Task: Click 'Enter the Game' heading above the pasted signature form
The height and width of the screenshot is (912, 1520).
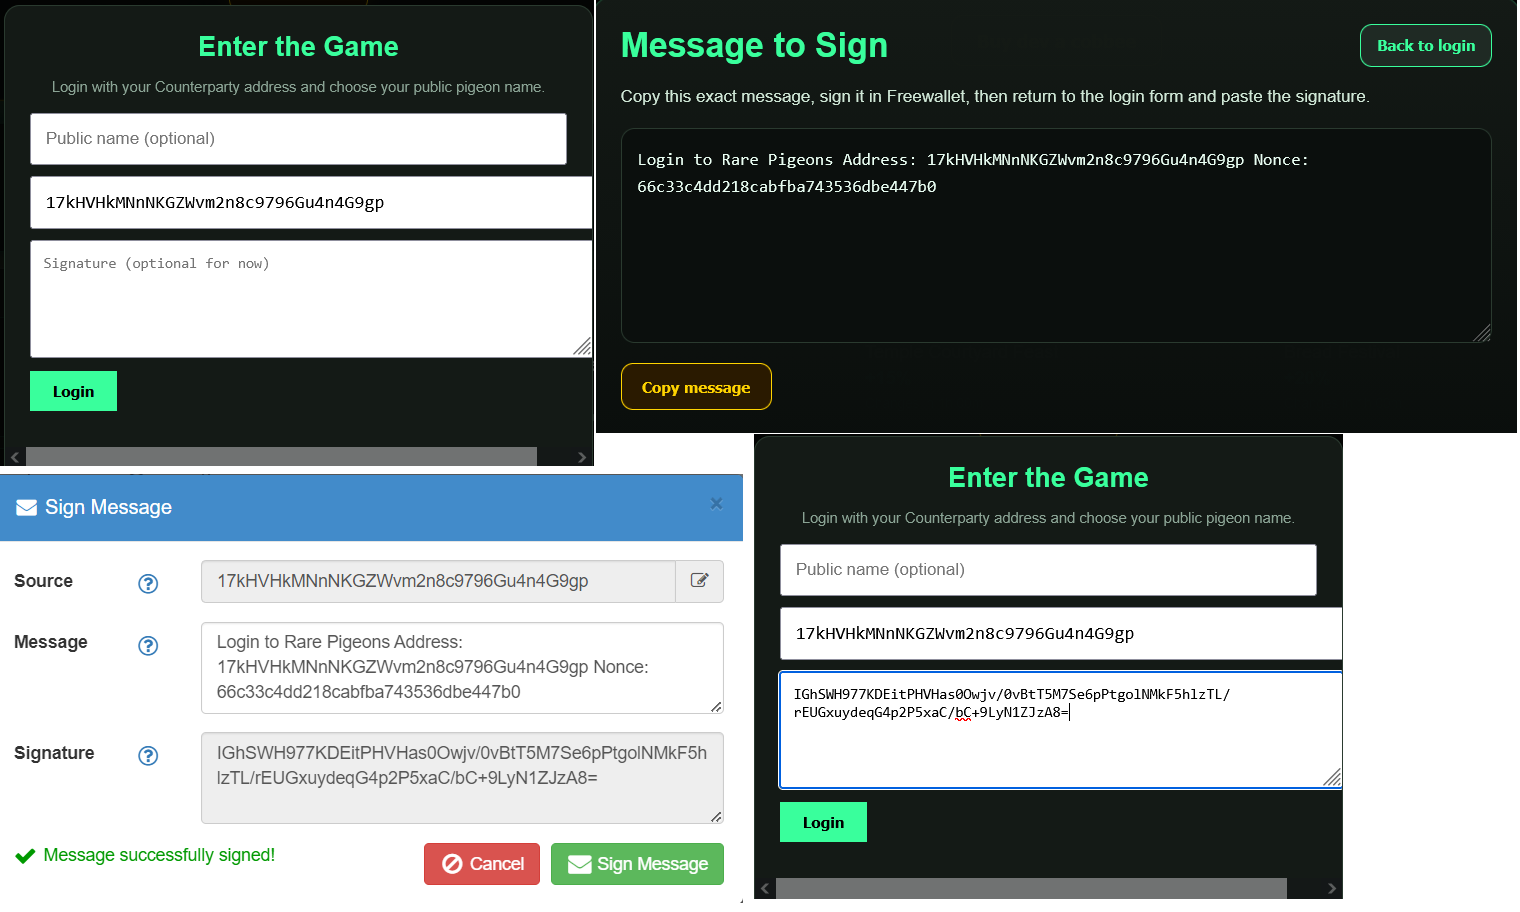Action: 1048,477
